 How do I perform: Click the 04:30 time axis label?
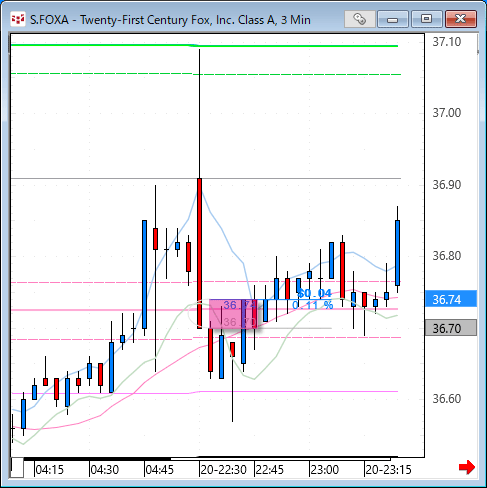[x=105, y=470]
